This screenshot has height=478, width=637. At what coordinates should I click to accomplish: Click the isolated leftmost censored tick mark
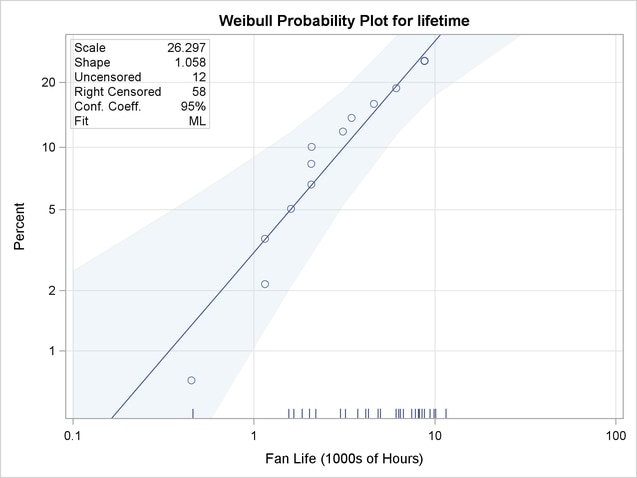point(192,413)
